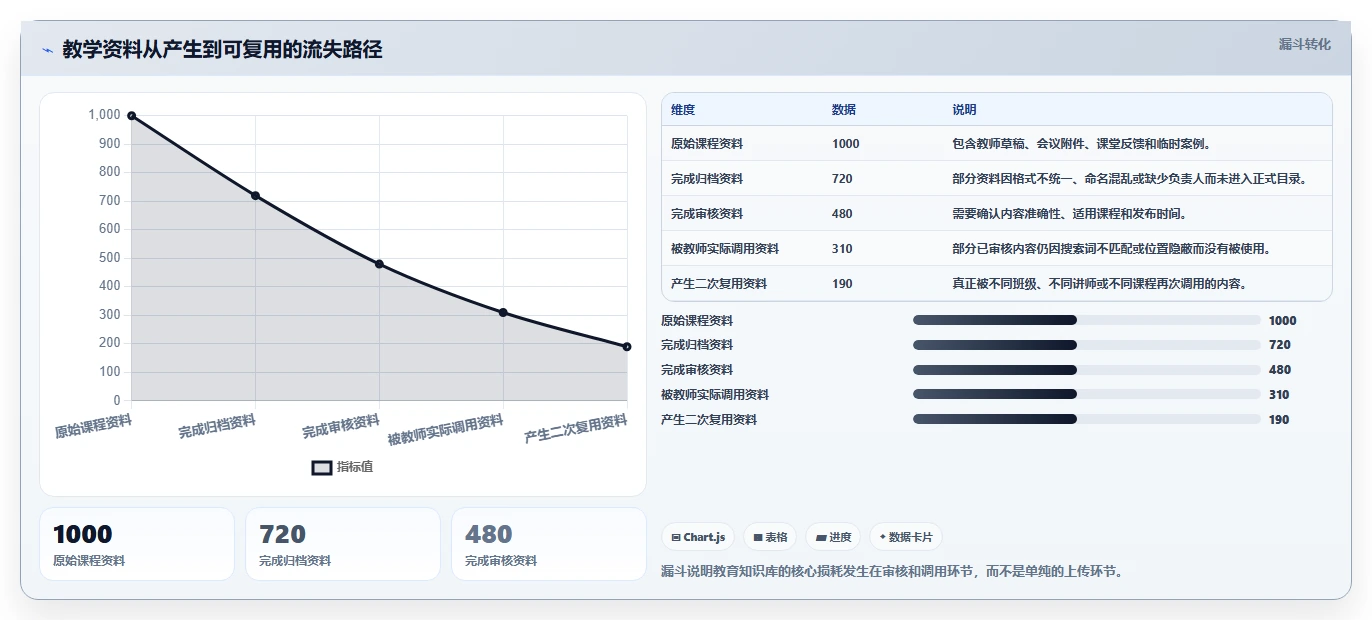The image size is (1372, 620).
Task: Click the 被教师实际调用资料 label in the progress list
Action: point(715,395)
